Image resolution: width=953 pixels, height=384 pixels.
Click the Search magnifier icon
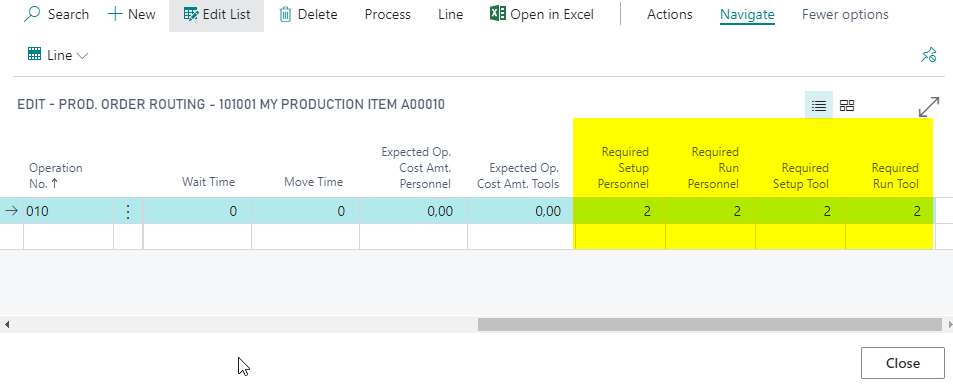pos(32,14)
